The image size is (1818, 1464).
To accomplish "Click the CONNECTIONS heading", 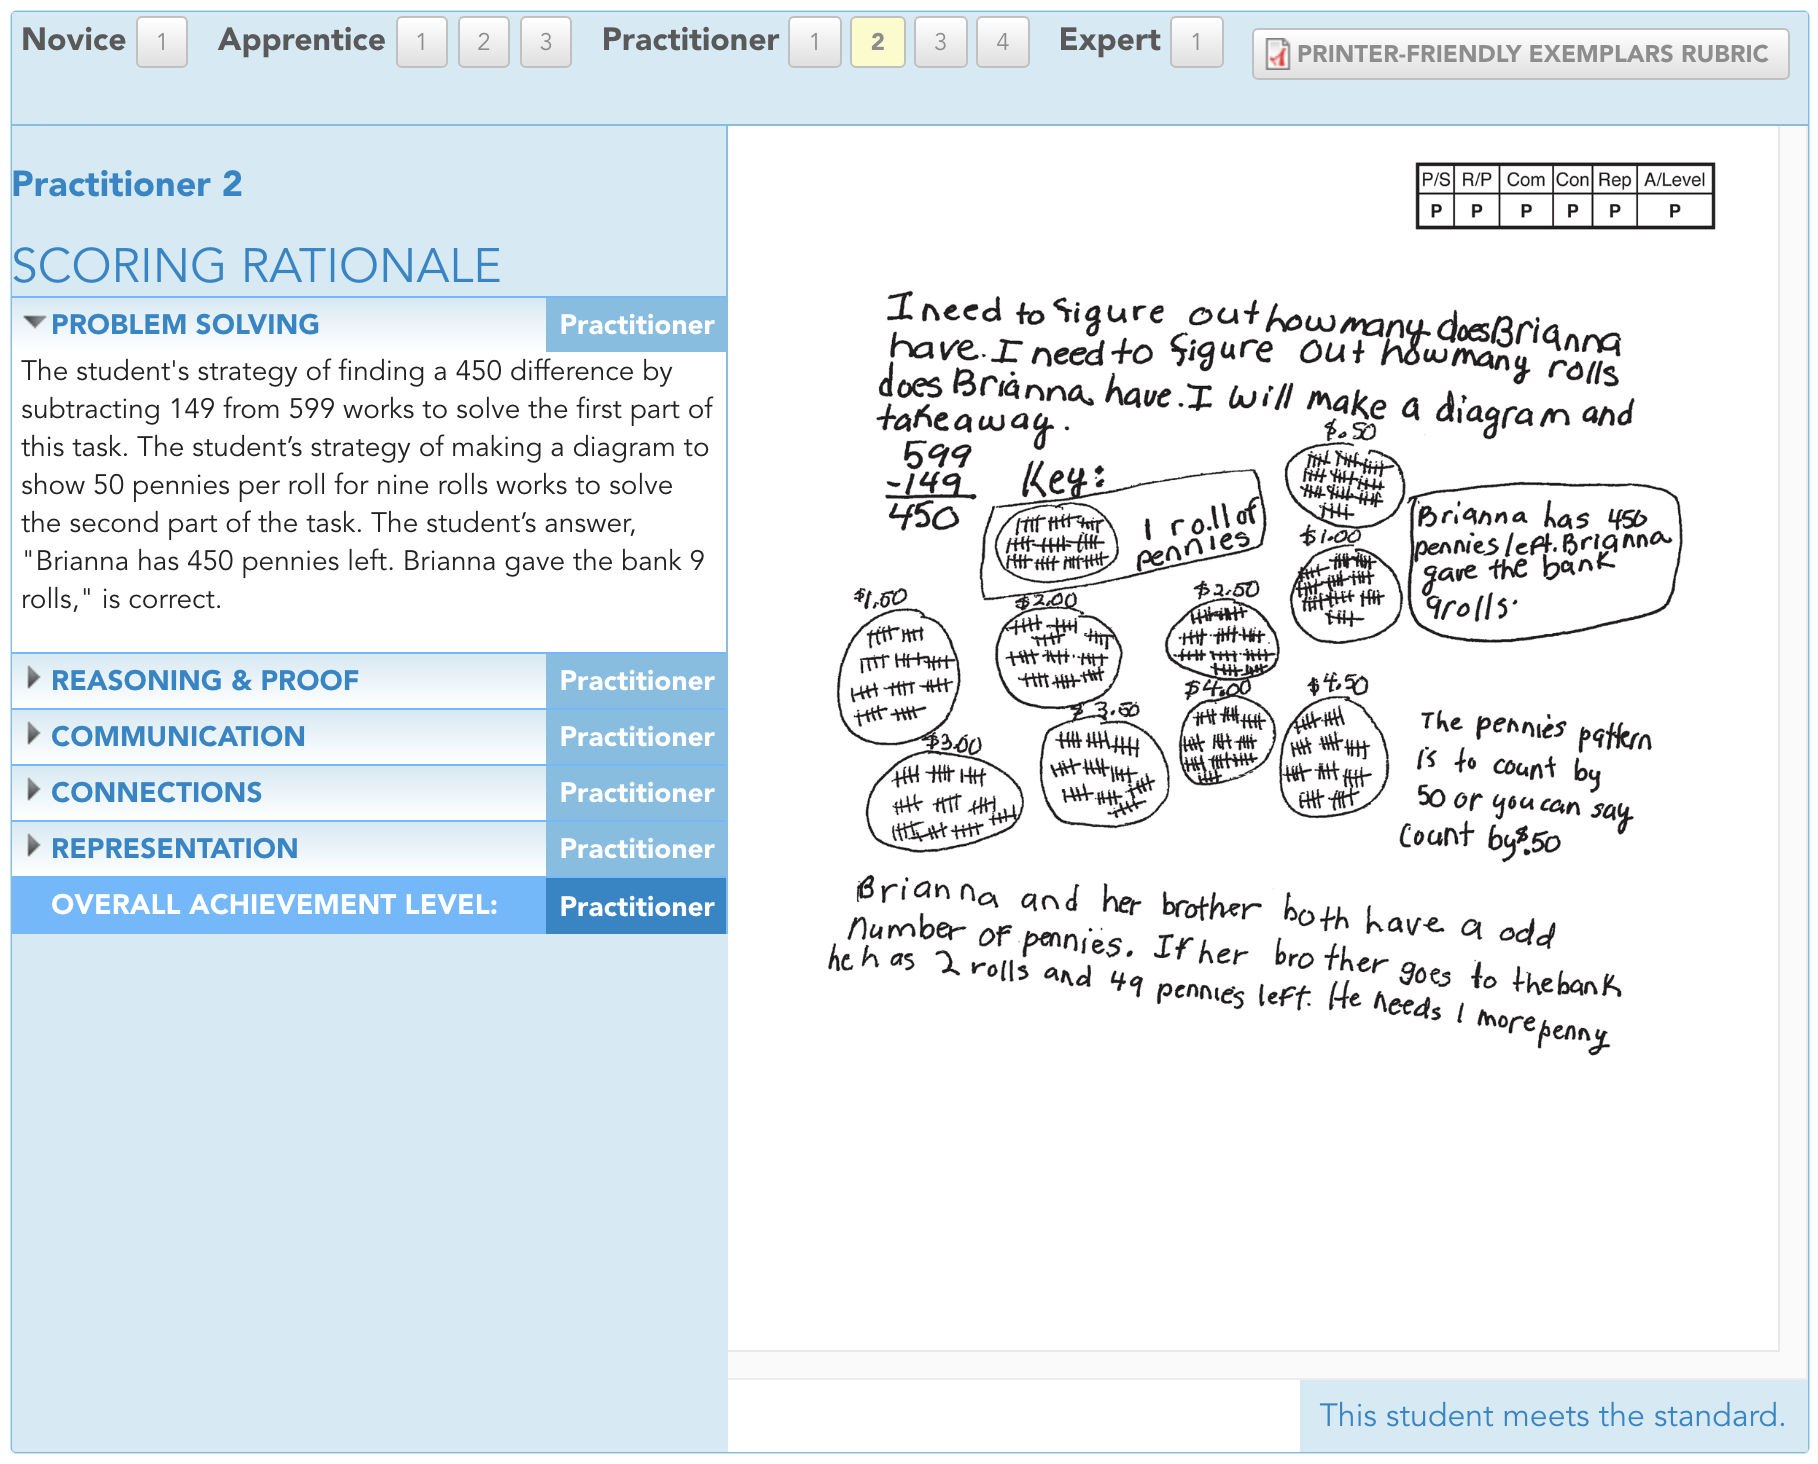I will [x=157, y=792].
